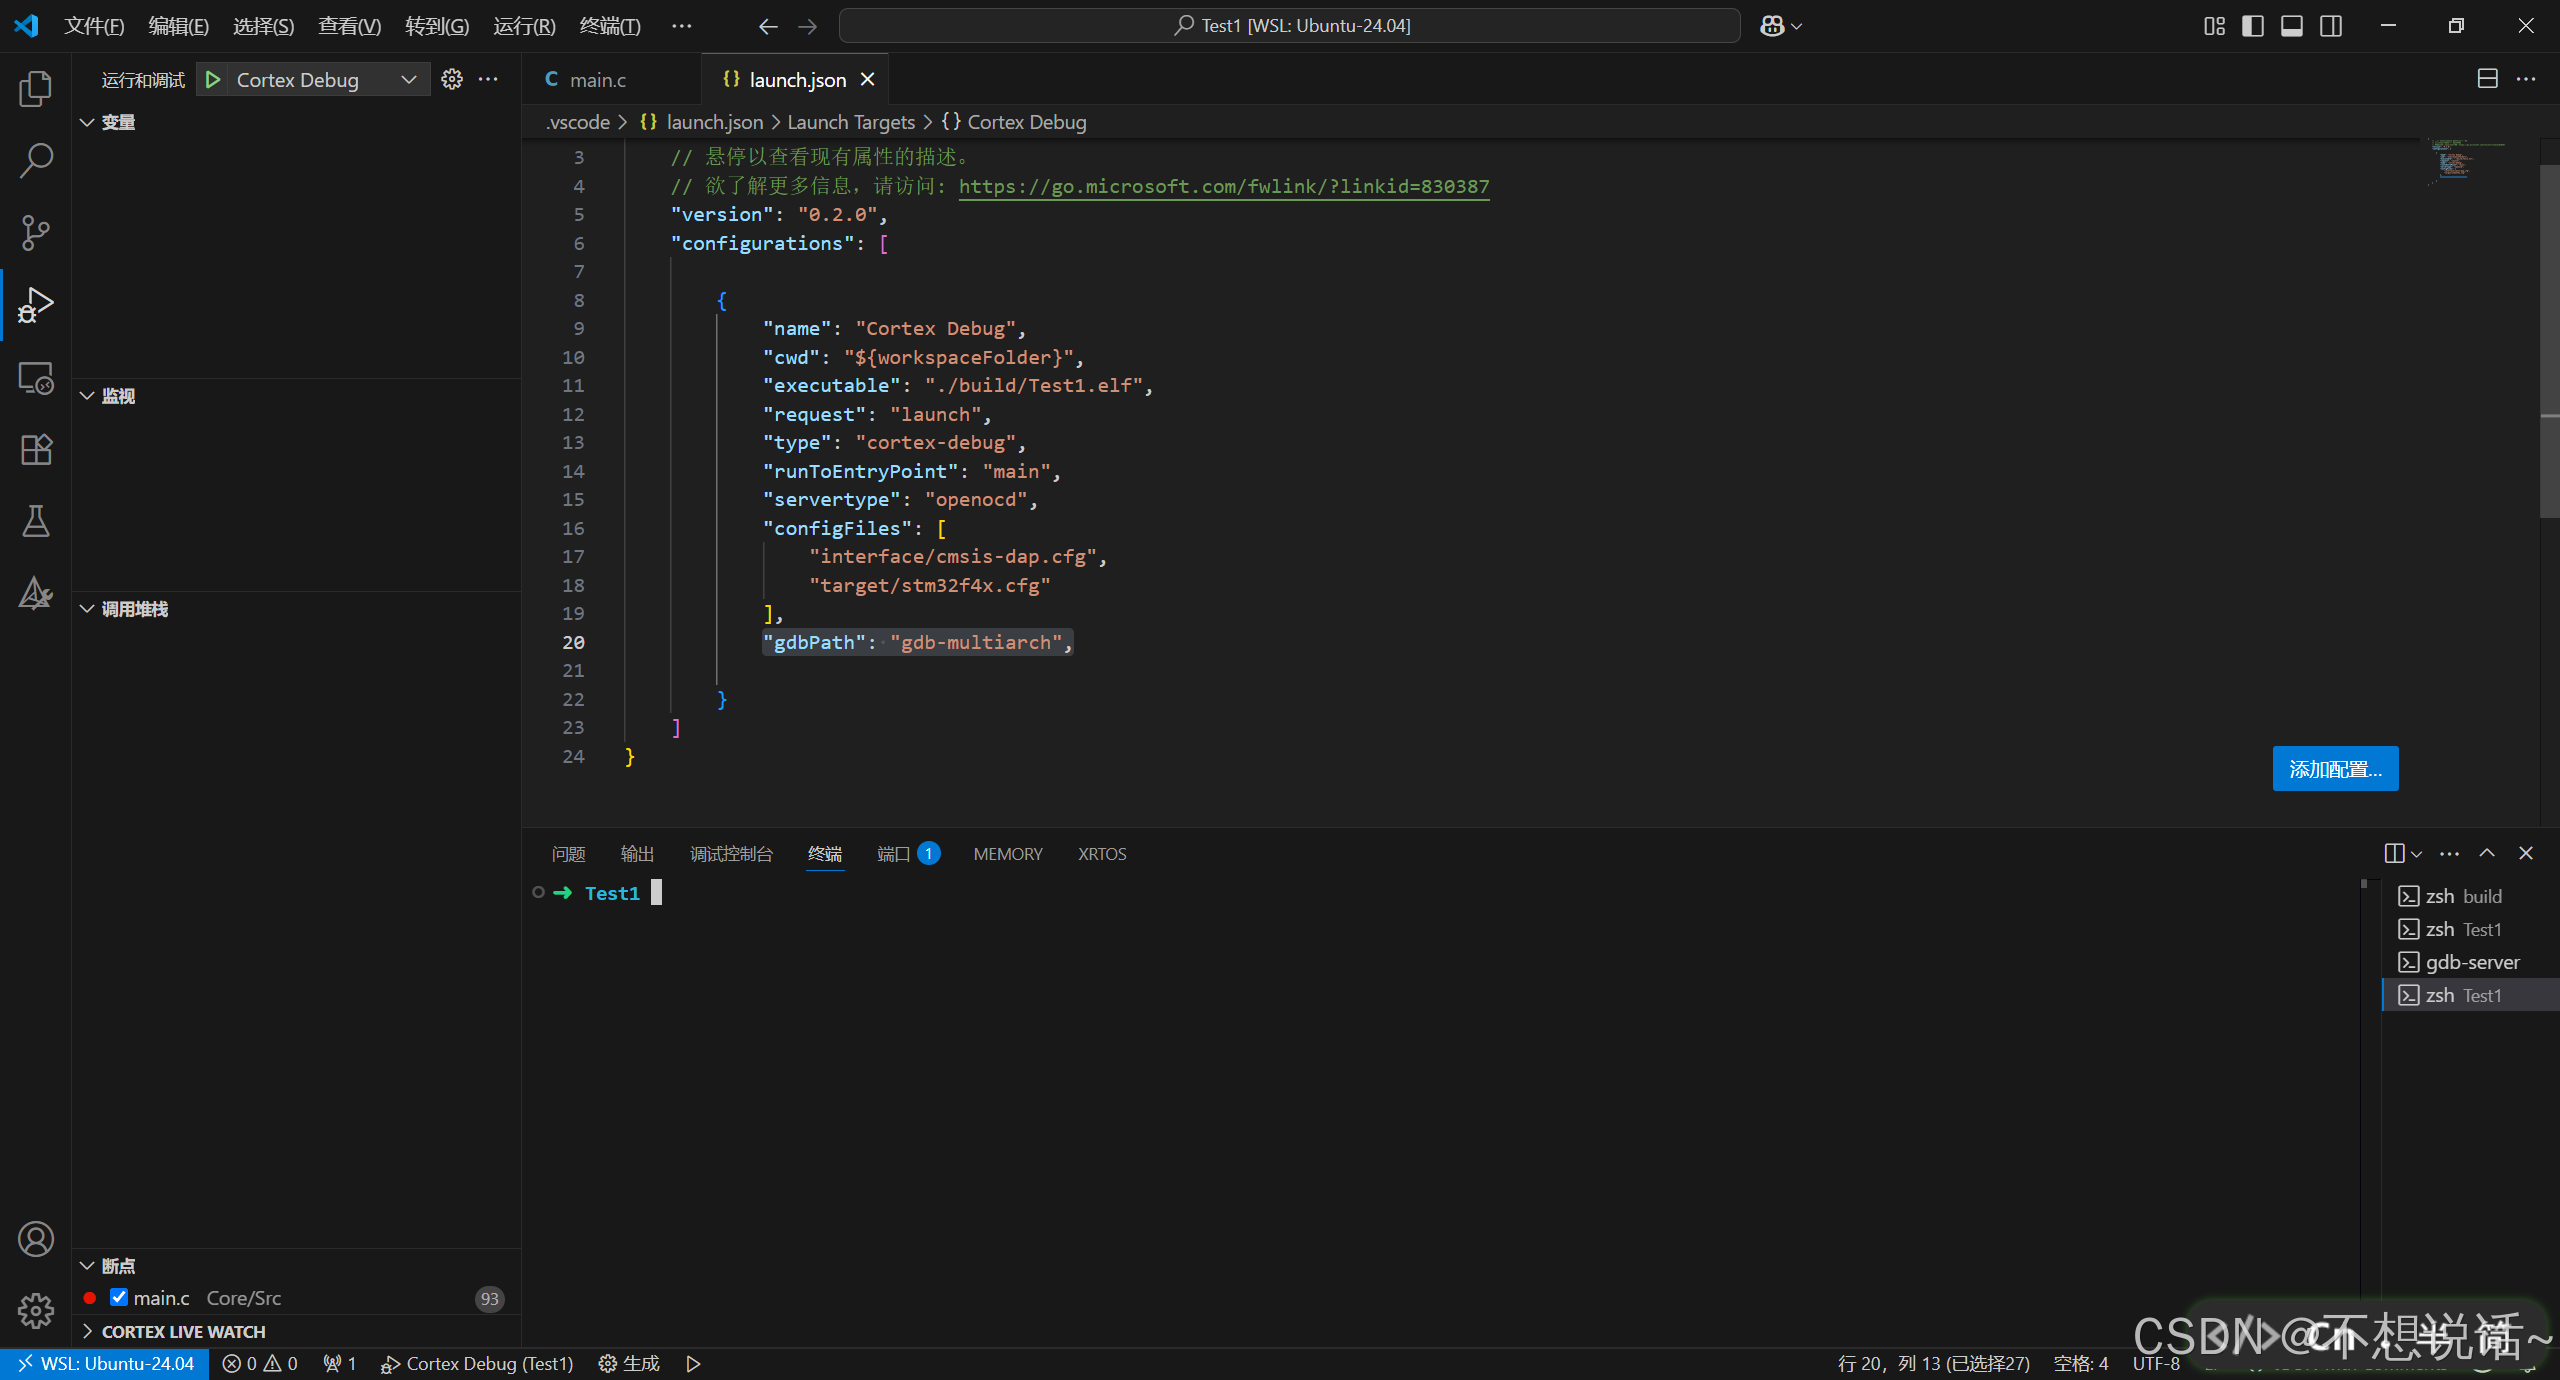
Task: Toggle the main.c breakpoint checkbox
Action: pyautogui.click(x=119, y=1297)
